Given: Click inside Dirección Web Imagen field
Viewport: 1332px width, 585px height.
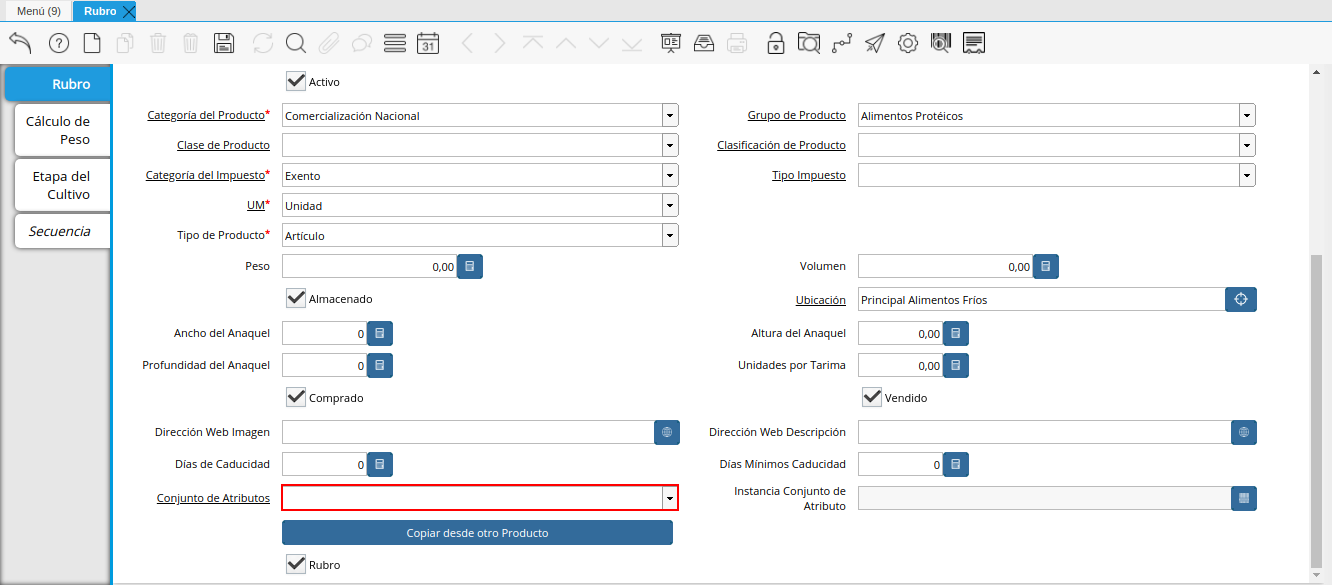Looking at the screenshot, I should [x=467, y=432].
